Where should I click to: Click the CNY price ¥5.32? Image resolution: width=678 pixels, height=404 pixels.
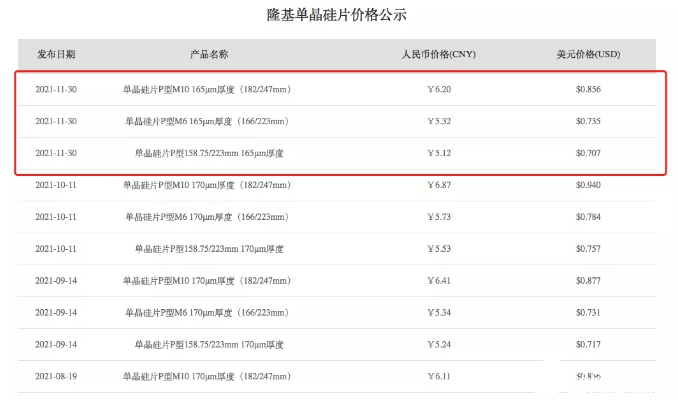tap(439, 122)
